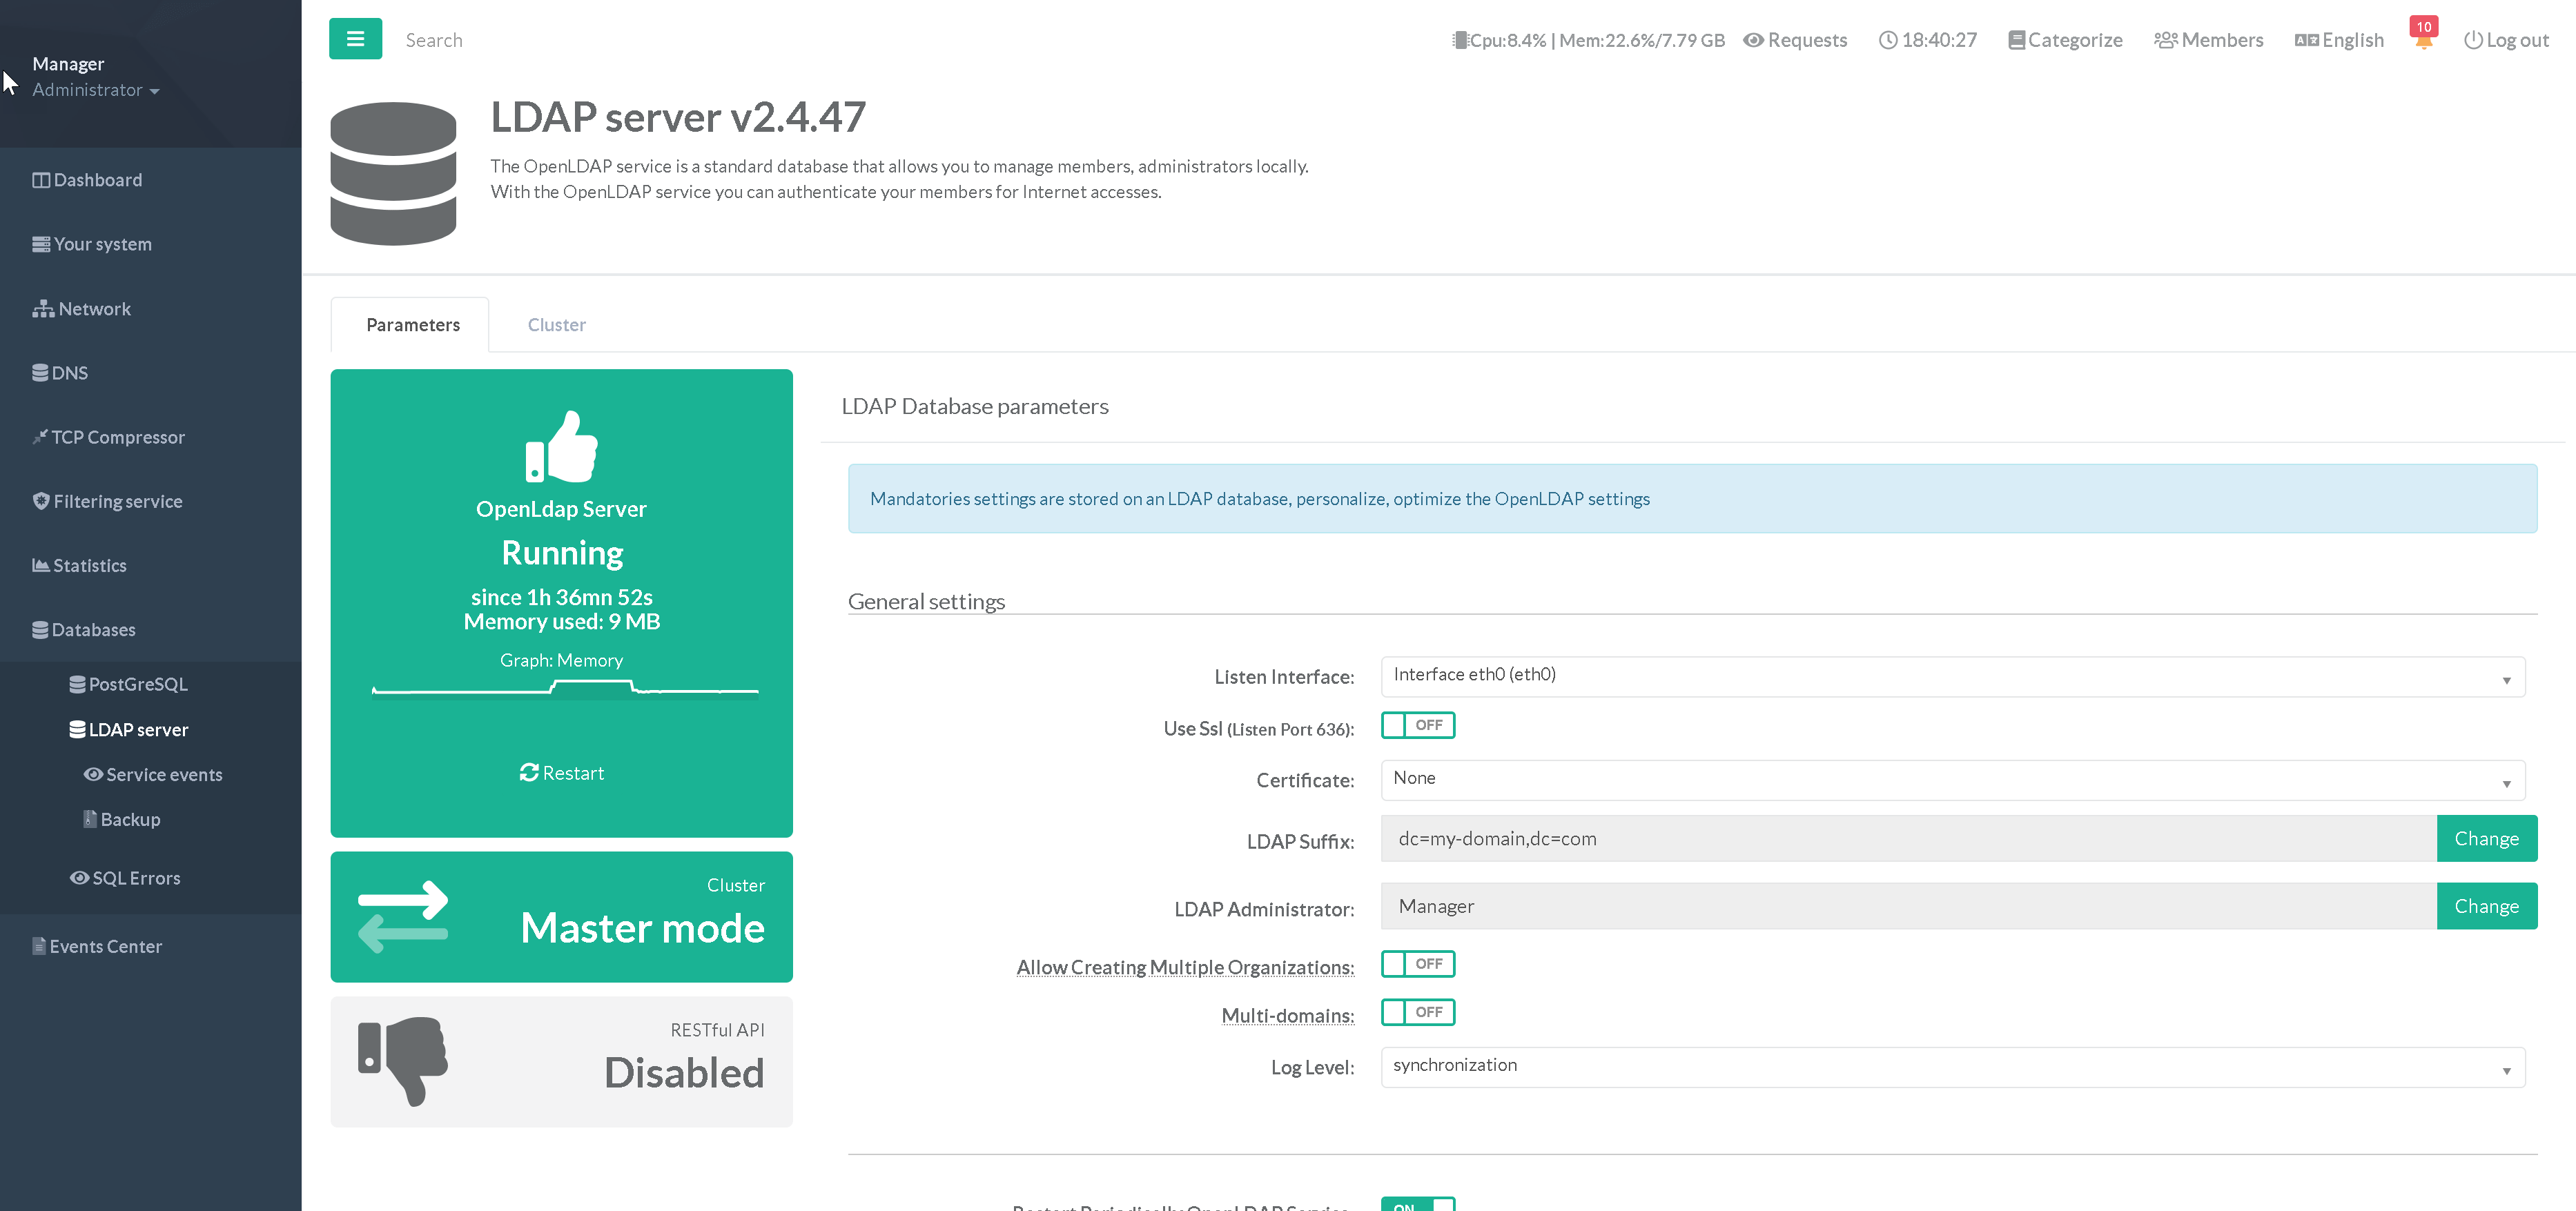The image size is (2576, 1211).
Task: Click the Cluster arrows icon
Action: point(403,916)
